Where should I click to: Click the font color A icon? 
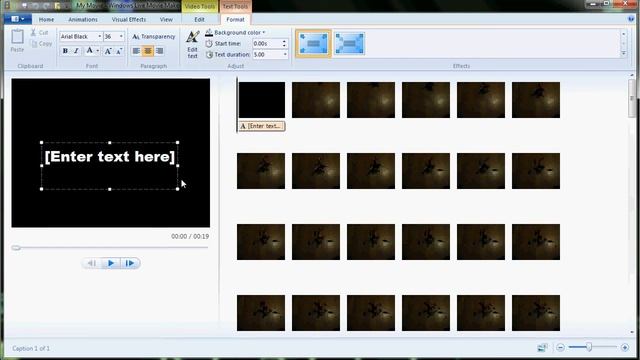point(89,51)
